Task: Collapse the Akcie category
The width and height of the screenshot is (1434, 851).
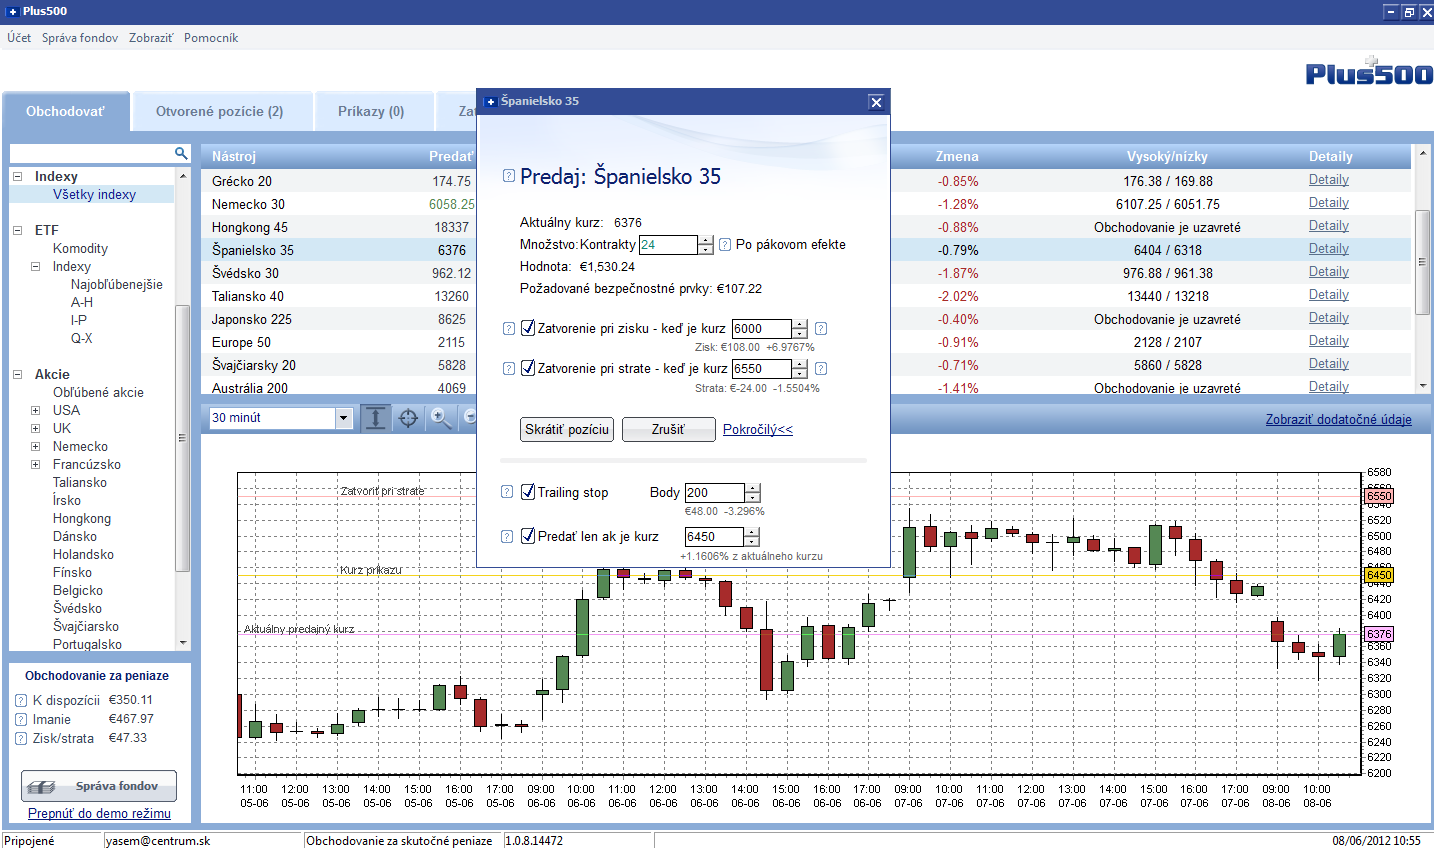Action: coord(17,375)
